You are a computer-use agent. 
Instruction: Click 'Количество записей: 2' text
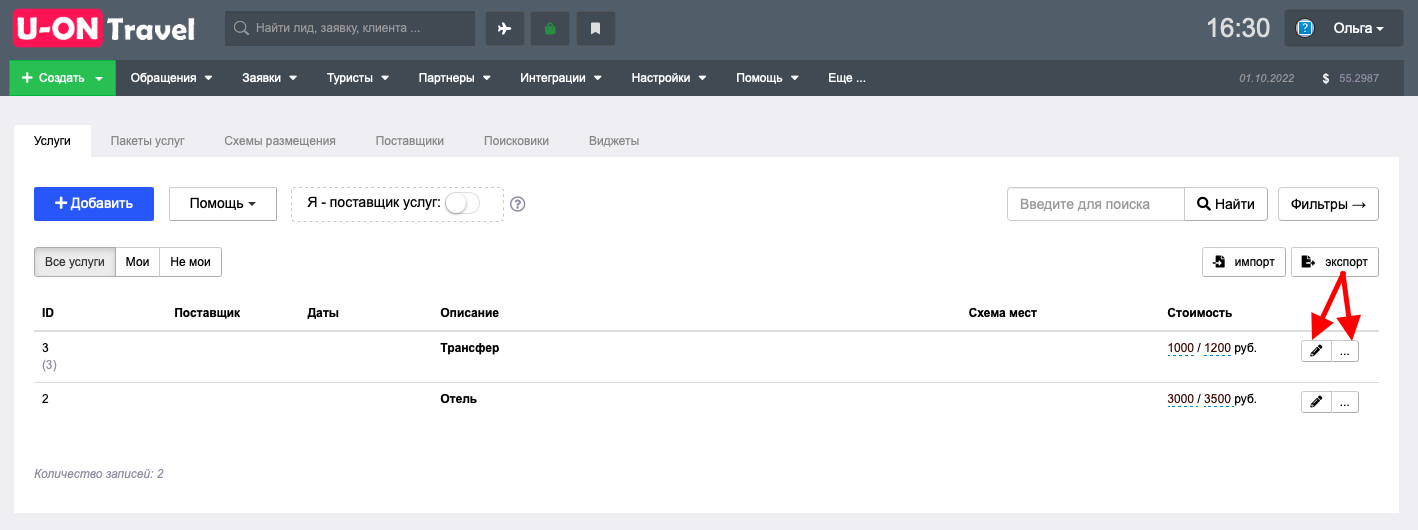click(x=99, y=474)
